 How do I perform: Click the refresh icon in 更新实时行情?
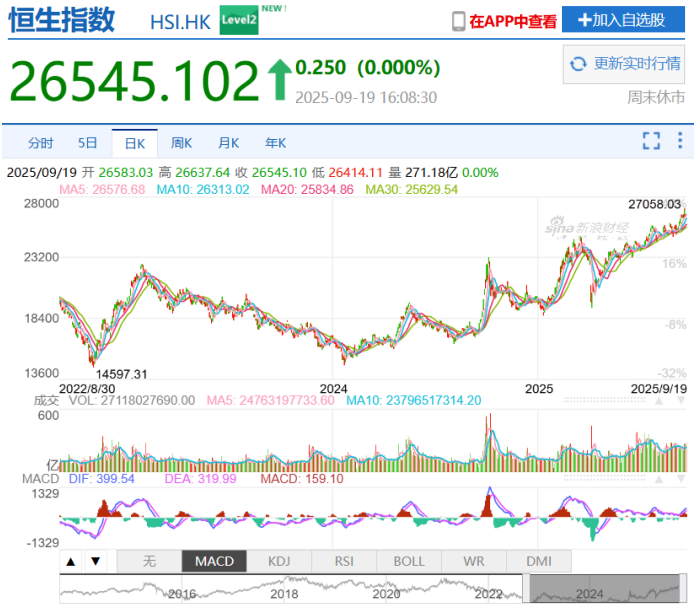577,64
